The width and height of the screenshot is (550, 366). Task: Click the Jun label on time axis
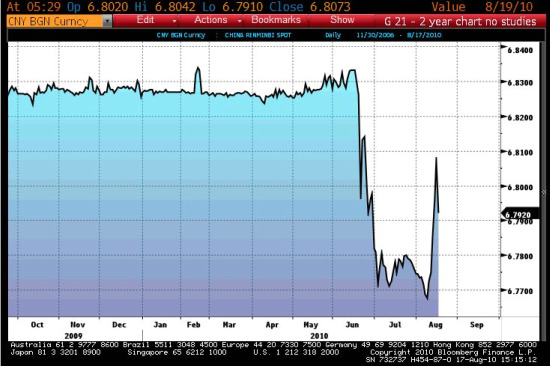coord(352,325)
